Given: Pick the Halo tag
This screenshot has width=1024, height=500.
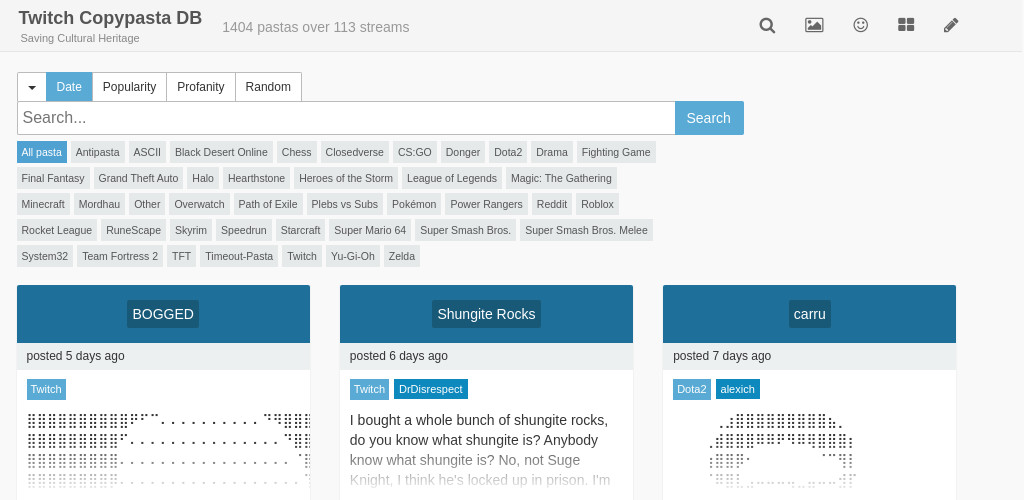Looking at the screenshot, I should click(x=203, y=178).
